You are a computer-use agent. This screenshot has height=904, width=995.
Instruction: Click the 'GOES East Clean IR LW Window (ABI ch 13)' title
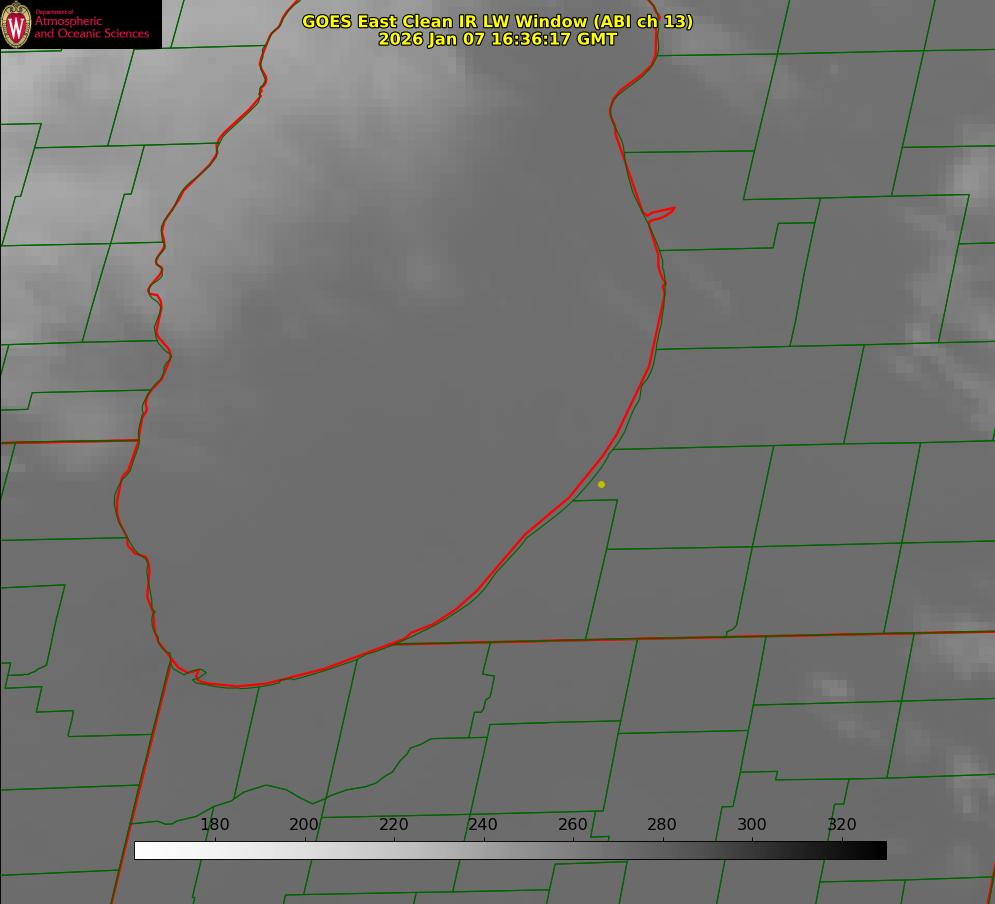pyautogui.click(x=498, y=21)
